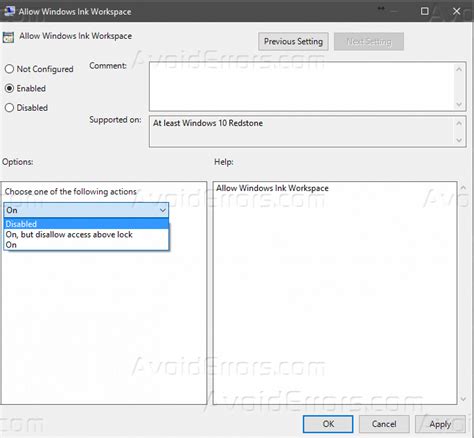Maximize the policy dialog window
Image resolution: width=474 pixels, height=438 pixels.
point(425,11)
